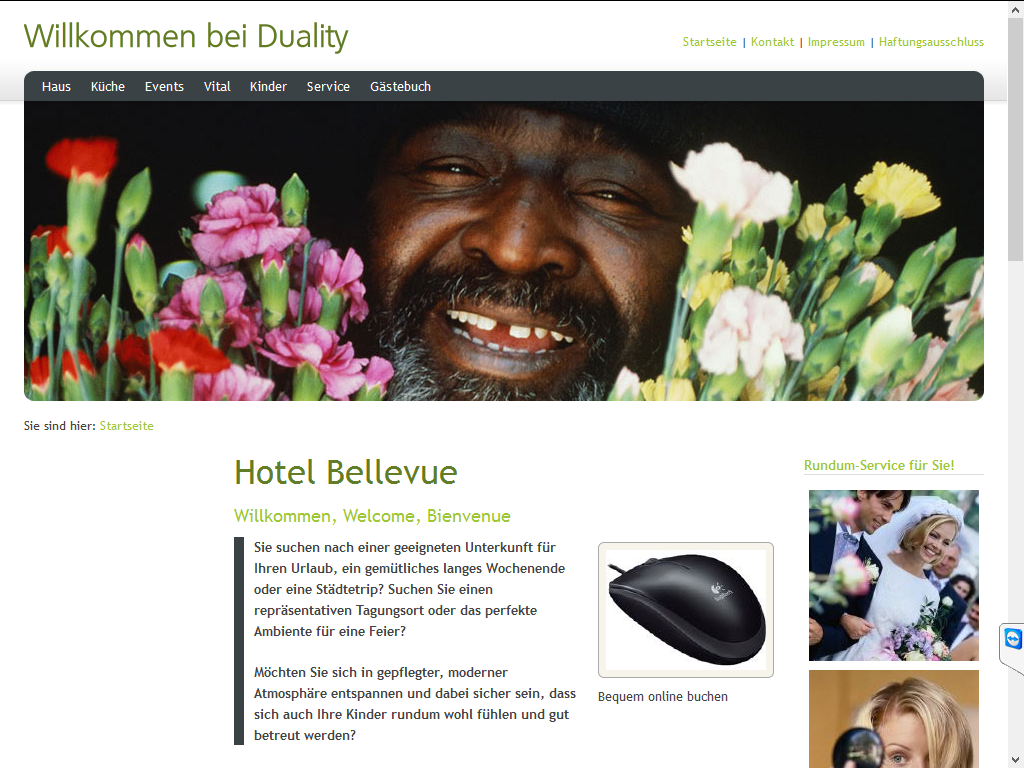Click the Startseite link in header
The width and height of the screenshot is (1024, 768).
[x=709, y=42]
